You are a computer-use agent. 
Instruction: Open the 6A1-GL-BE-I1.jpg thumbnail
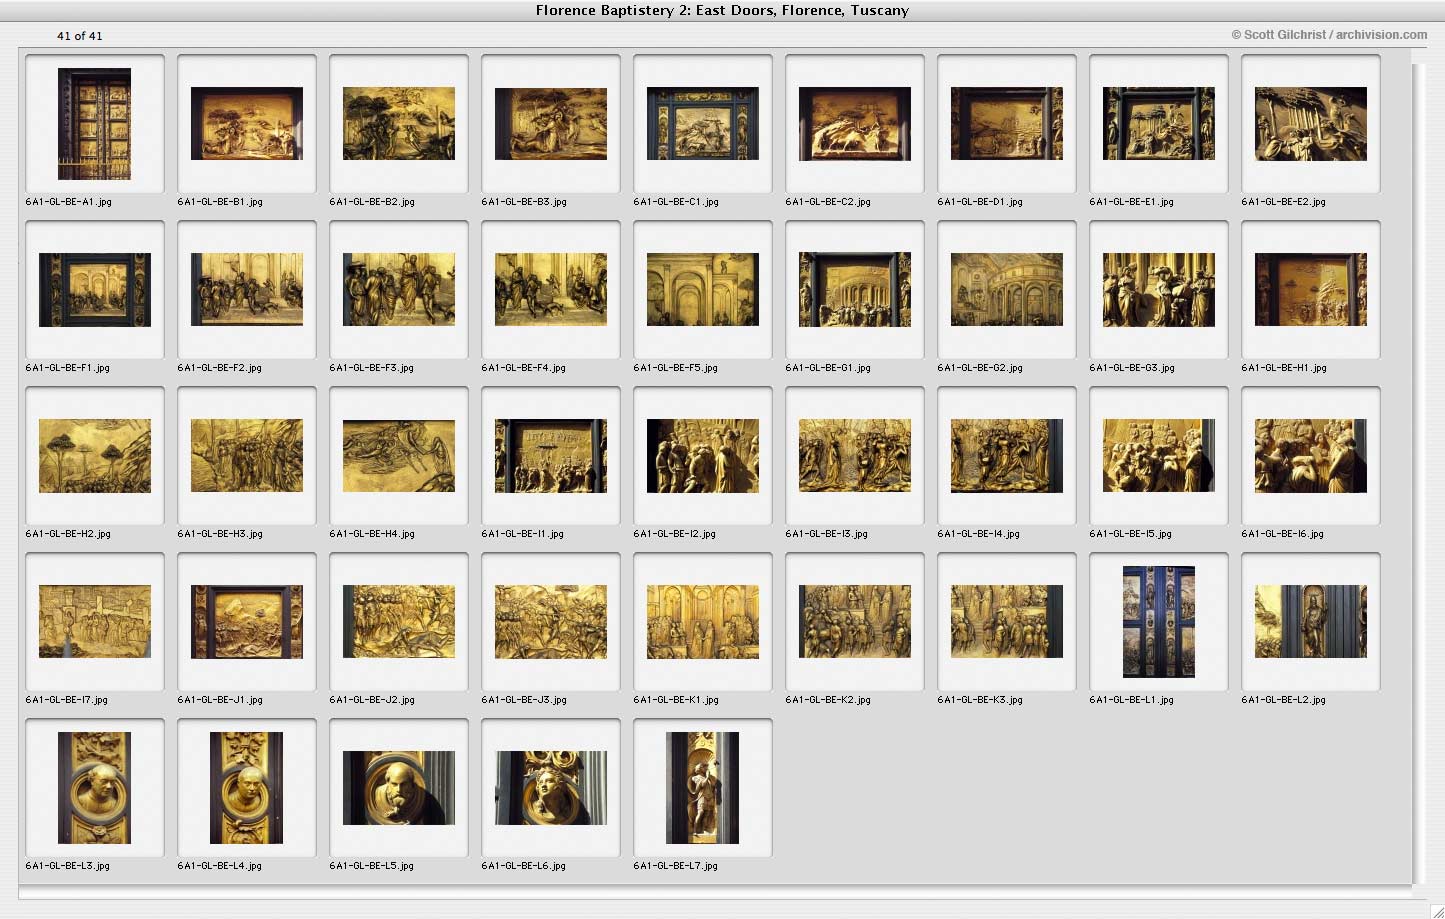pos(551,456)
